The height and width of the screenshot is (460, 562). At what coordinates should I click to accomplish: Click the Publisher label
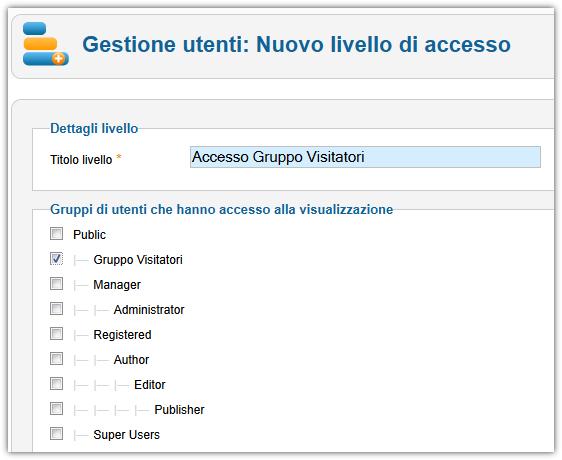click(x=179, y=410)
